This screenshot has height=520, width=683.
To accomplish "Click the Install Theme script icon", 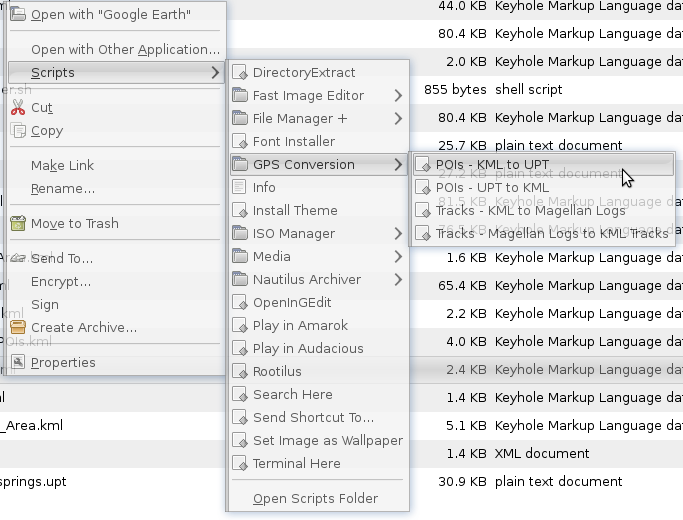I will click(x=240, y=210).
